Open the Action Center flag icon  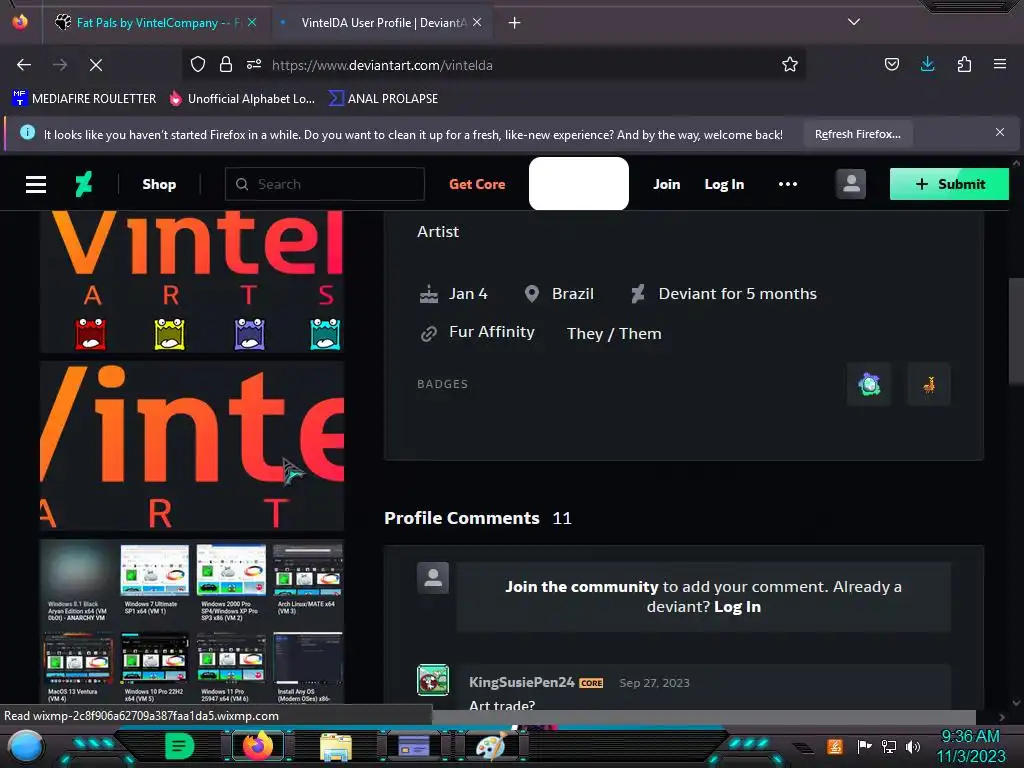(865, 746)
